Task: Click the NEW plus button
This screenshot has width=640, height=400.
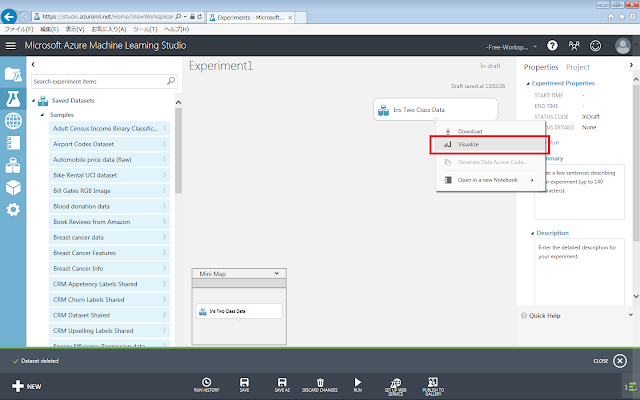Action: (26, 386)
